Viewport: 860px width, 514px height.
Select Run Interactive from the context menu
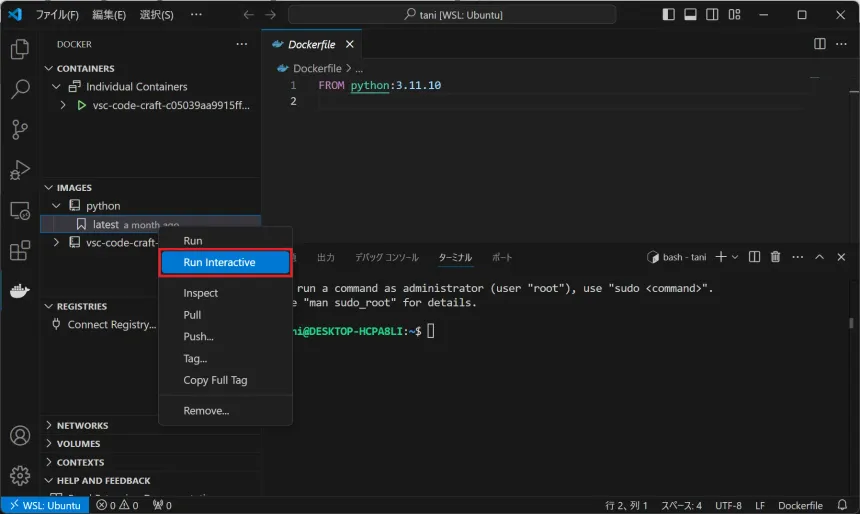219,263
